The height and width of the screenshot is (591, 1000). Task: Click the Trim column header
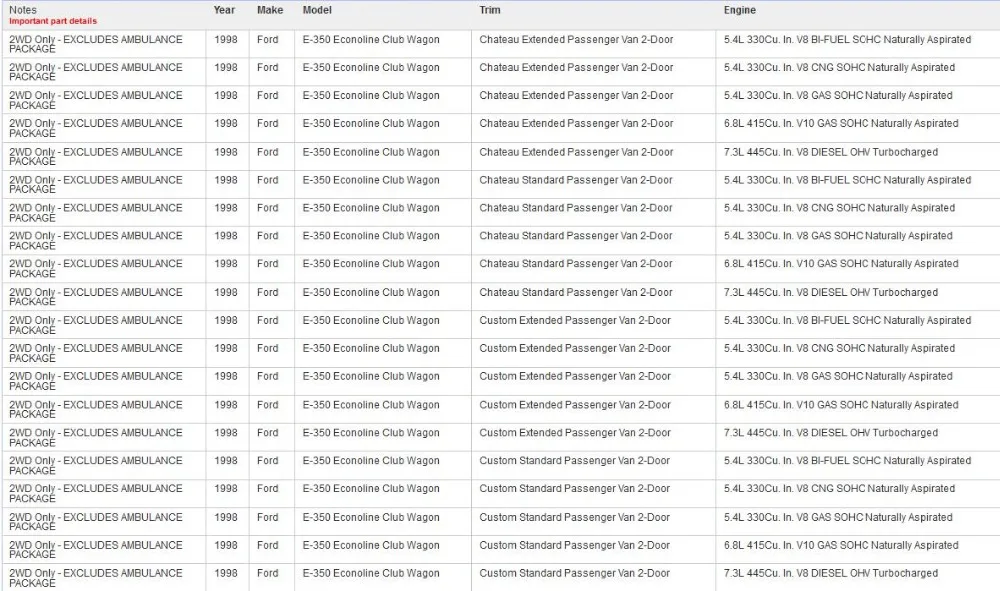[x=490, y=10]
